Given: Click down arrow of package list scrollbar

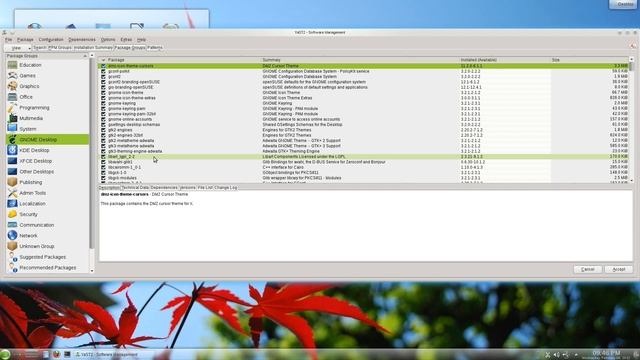Looking at the screenshot, I should [631, 180].
